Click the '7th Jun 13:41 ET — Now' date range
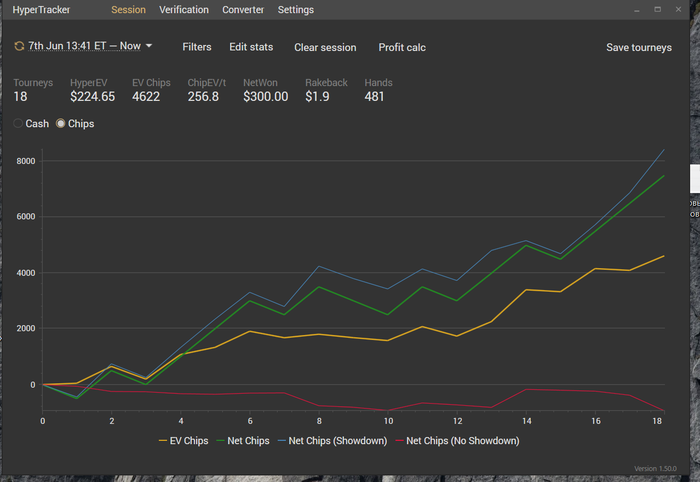Image resolution: width=700 pixels, height=482 pixels. (84, 46)
